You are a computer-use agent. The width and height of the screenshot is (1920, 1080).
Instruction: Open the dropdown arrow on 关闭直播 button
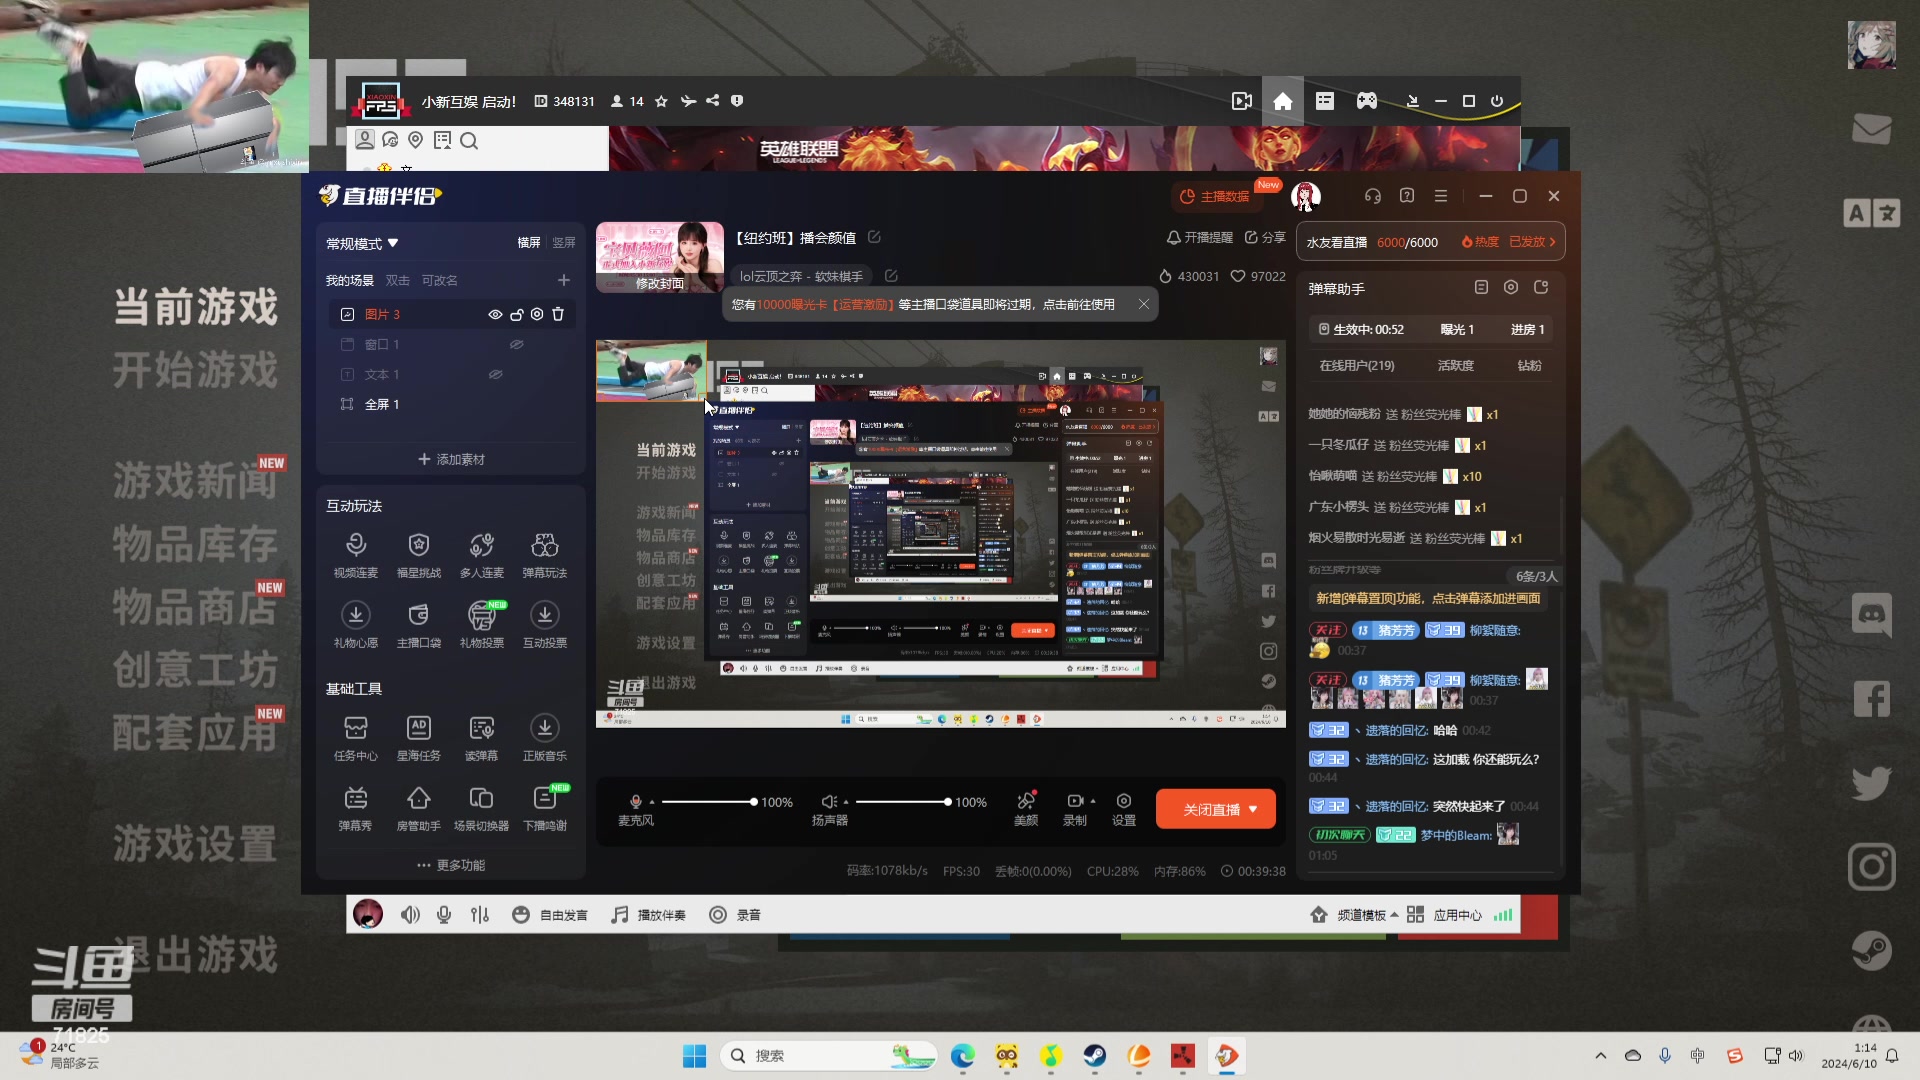pyautogui.click(x=1253, y=809)
